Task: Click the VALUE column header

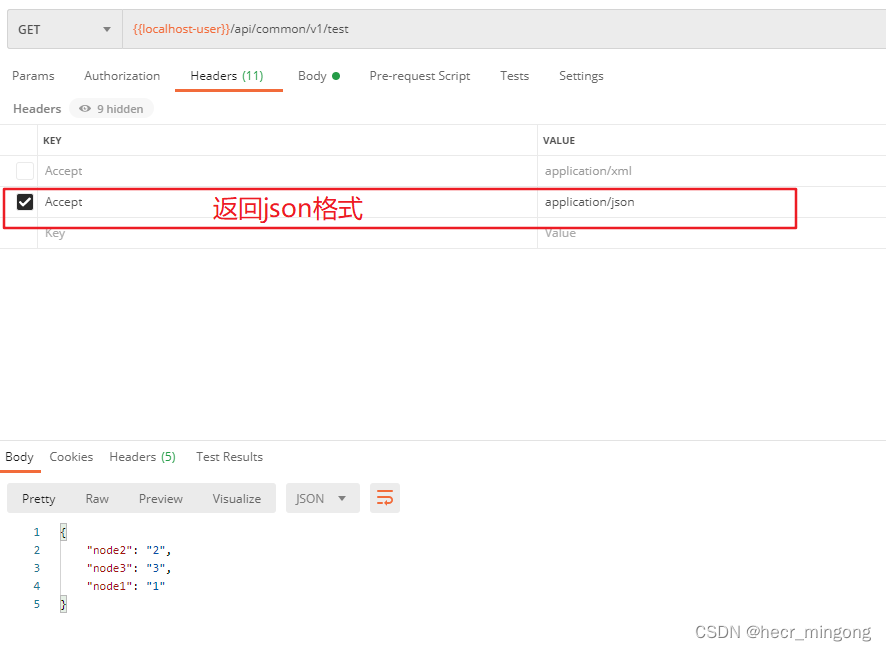Action: click(559, 140)
